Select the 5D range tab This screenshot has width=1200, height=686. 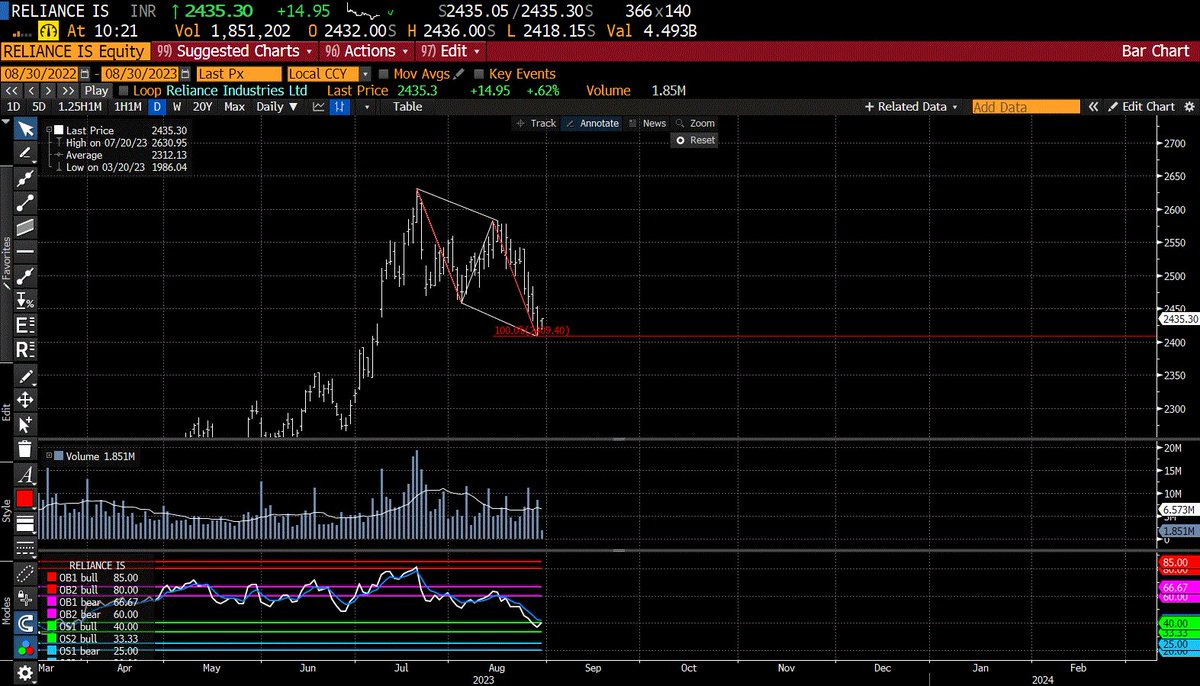[38, 106]
